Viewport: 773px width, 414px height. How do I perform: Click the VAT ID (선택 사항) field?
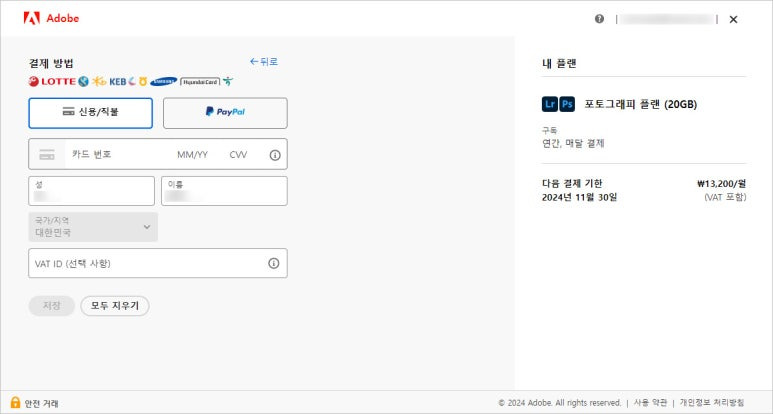[x=158, y=263]
